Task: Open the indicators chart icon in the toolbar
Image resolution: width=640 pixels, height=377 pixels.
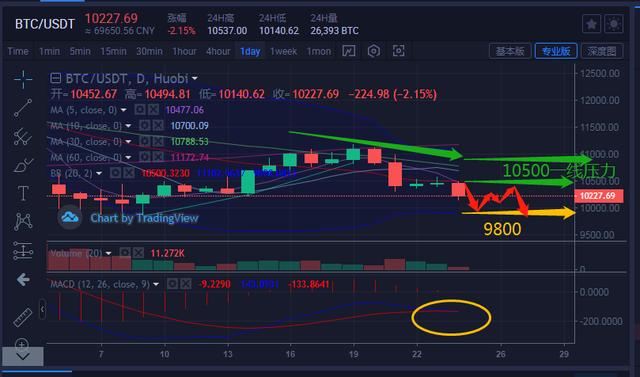Action: [349, 51]
